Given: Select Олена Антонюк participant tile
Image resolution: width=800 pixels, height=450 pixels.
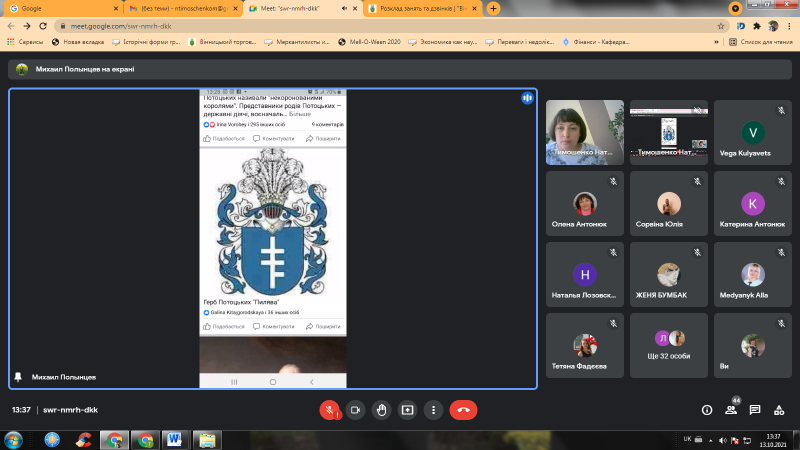Looking at the screenshot, I should click(585, 203).
